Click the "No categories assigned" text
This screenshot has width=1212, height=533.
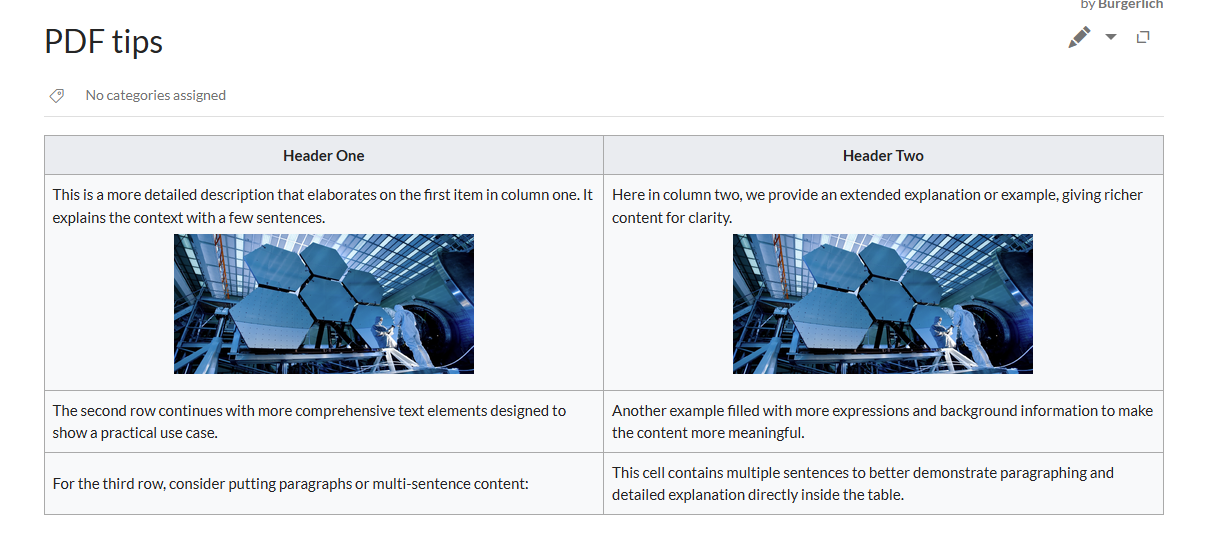[155, 96]
